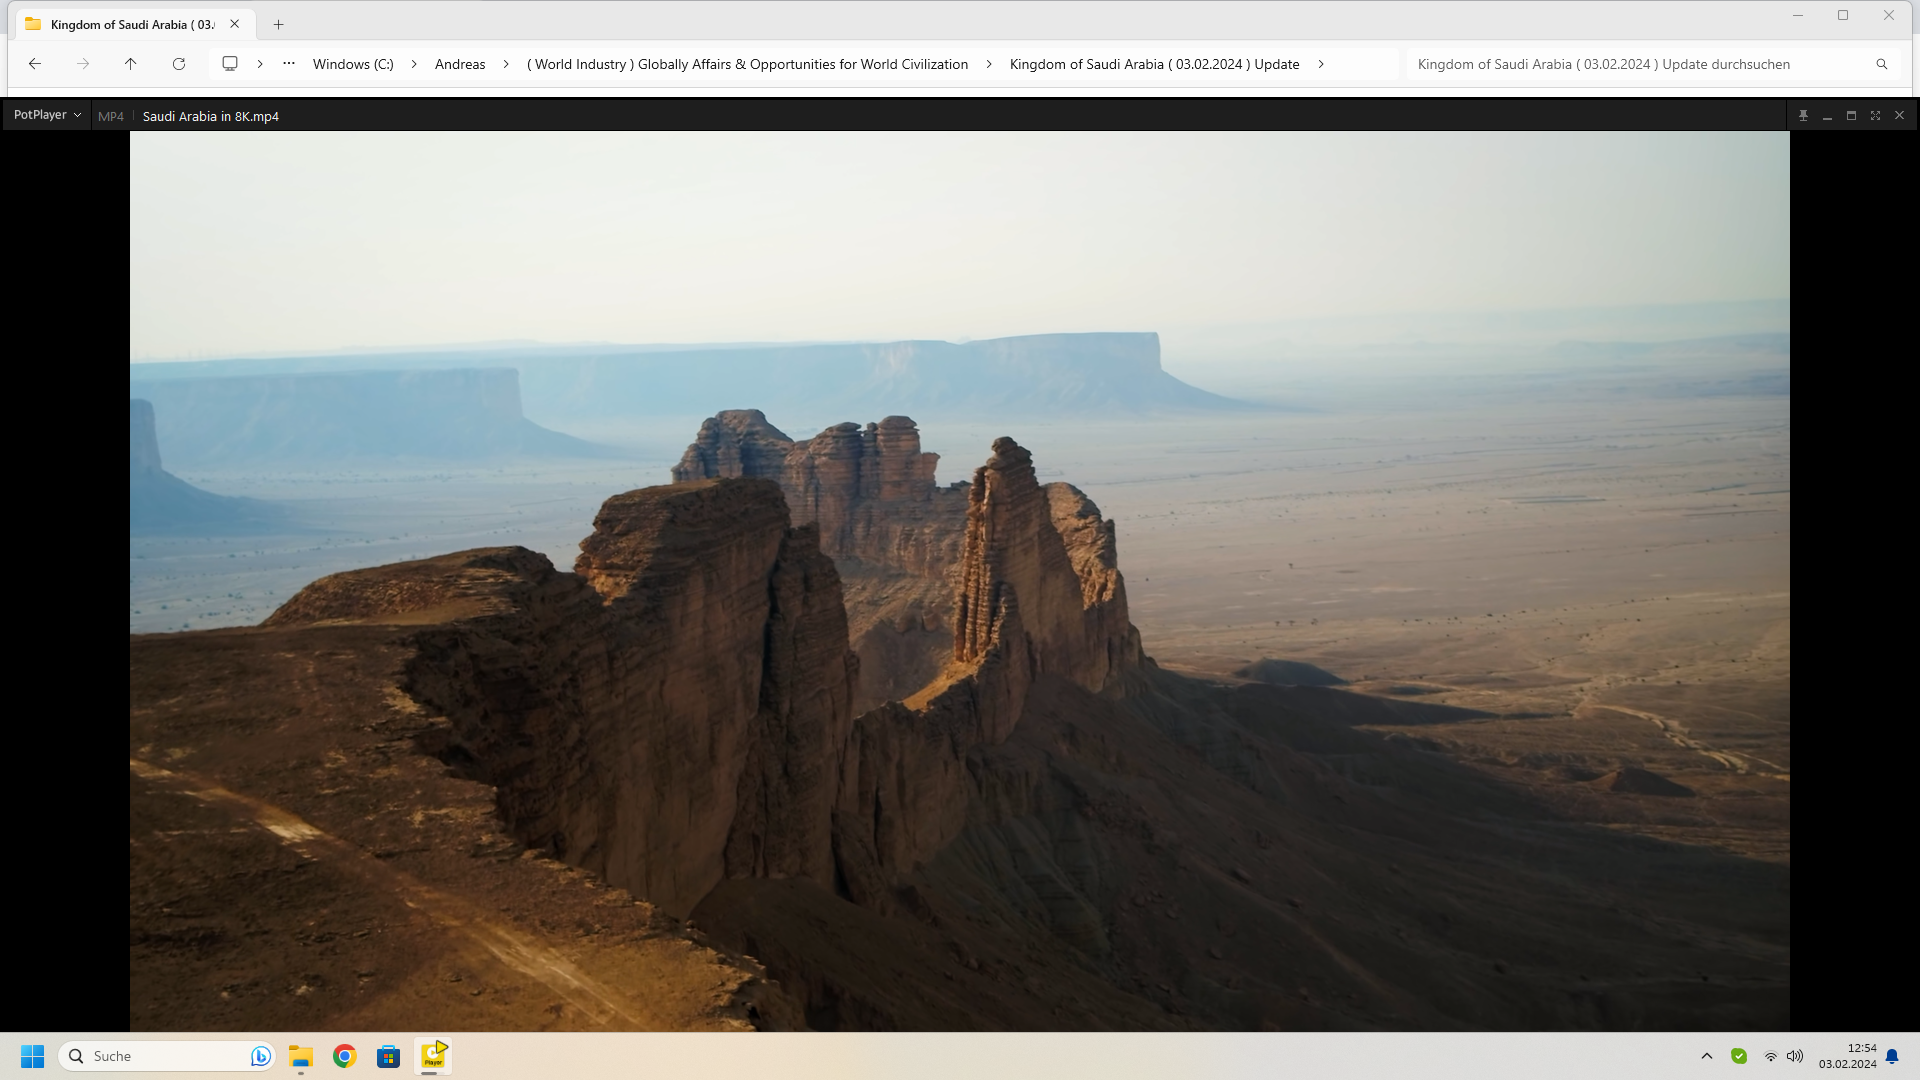
Task: Open Kingdom of Saudi Arabia Update breadcrumb
Action: 1154,64
